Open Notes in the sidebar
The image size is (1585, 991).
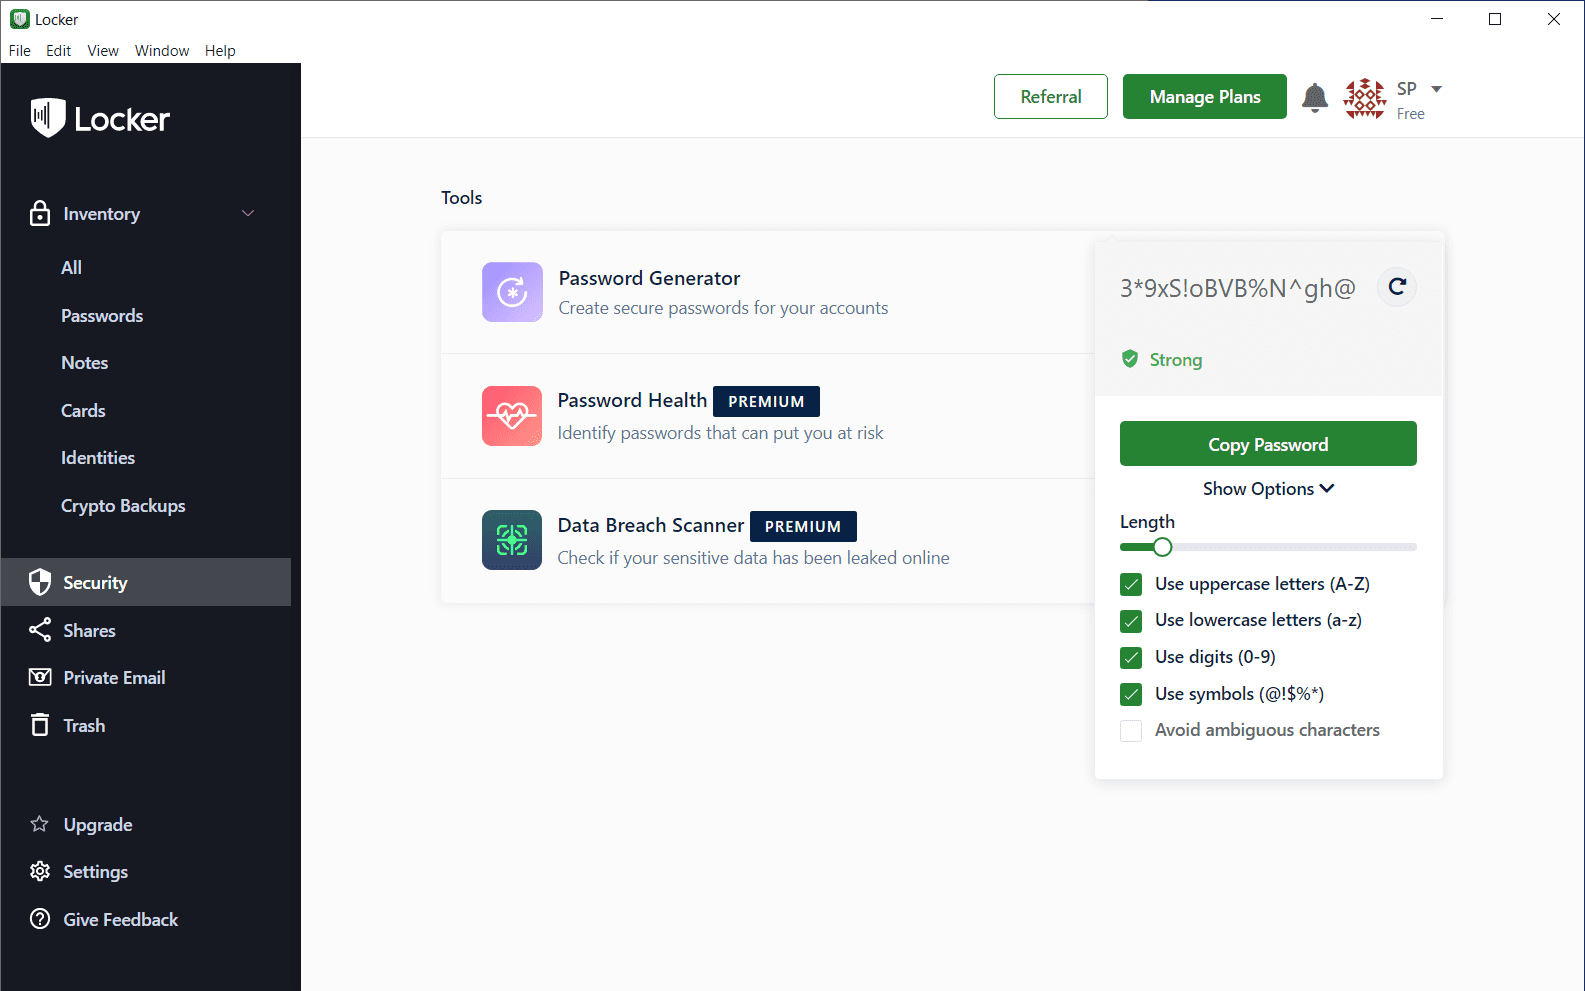click(x=85, y=362)
